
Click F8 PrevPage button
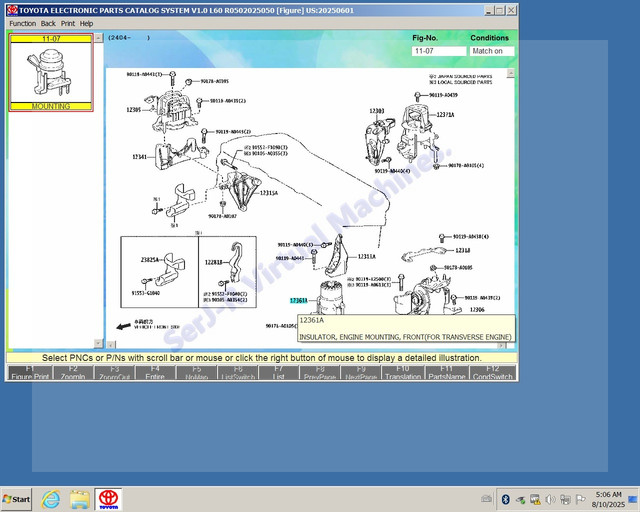point(320,373)
